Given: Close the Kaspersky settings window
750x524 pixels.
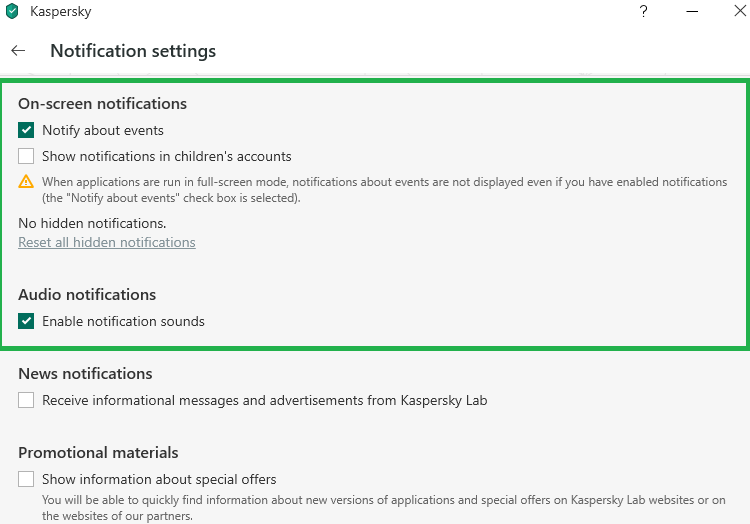Looking at the screenshot, I should click(x=738, y=12).
